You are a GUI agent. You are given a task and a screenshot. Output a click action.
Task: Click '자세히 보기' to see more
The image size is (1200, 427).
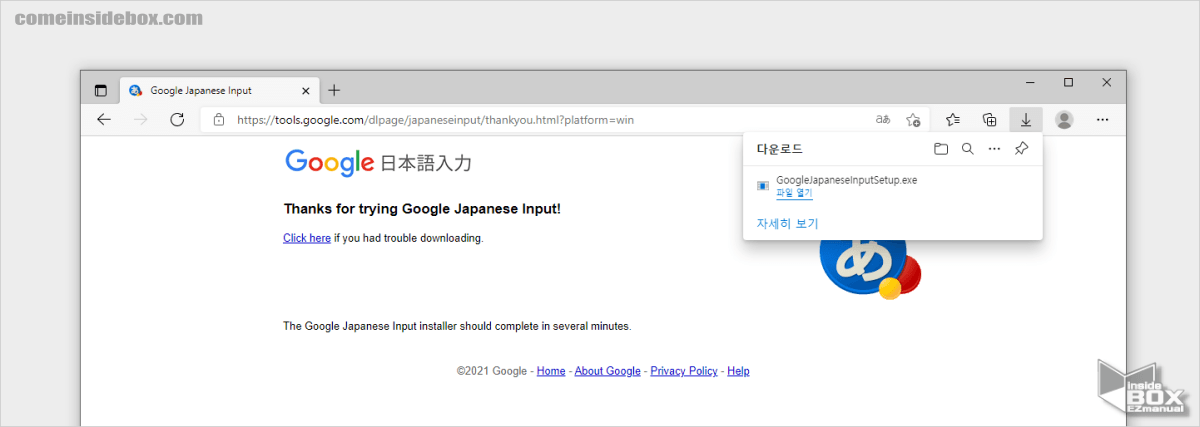click(787, 223)
